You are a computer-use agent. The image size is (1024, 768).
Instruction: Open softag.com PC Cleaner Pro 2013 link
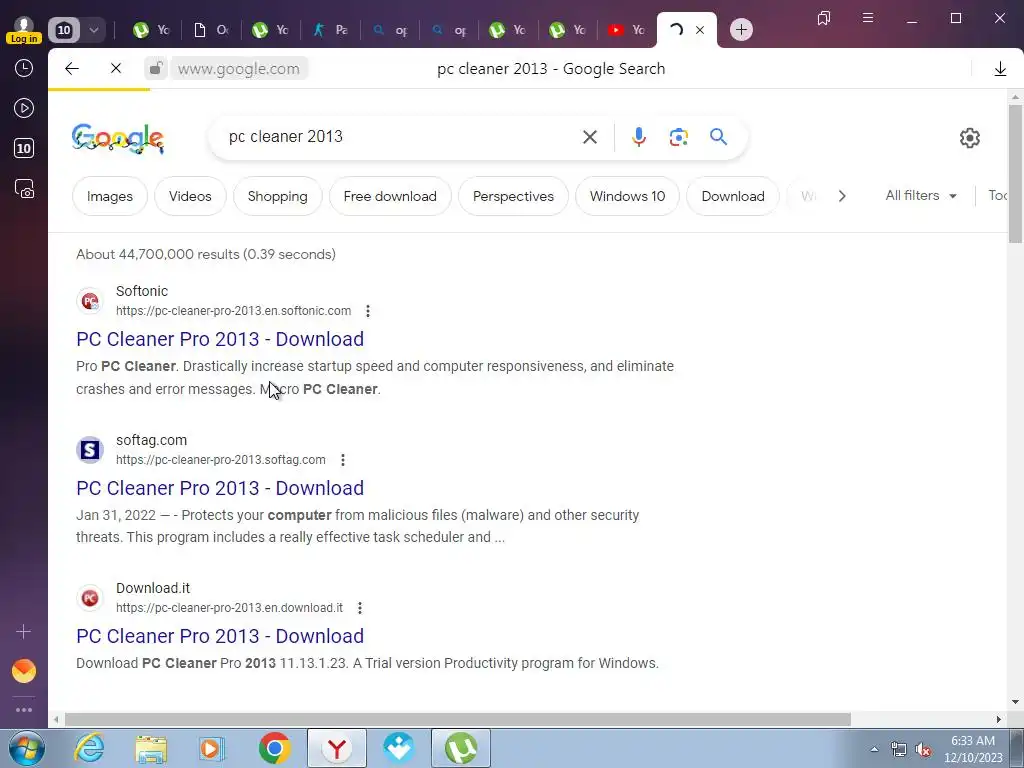[220, 488]
